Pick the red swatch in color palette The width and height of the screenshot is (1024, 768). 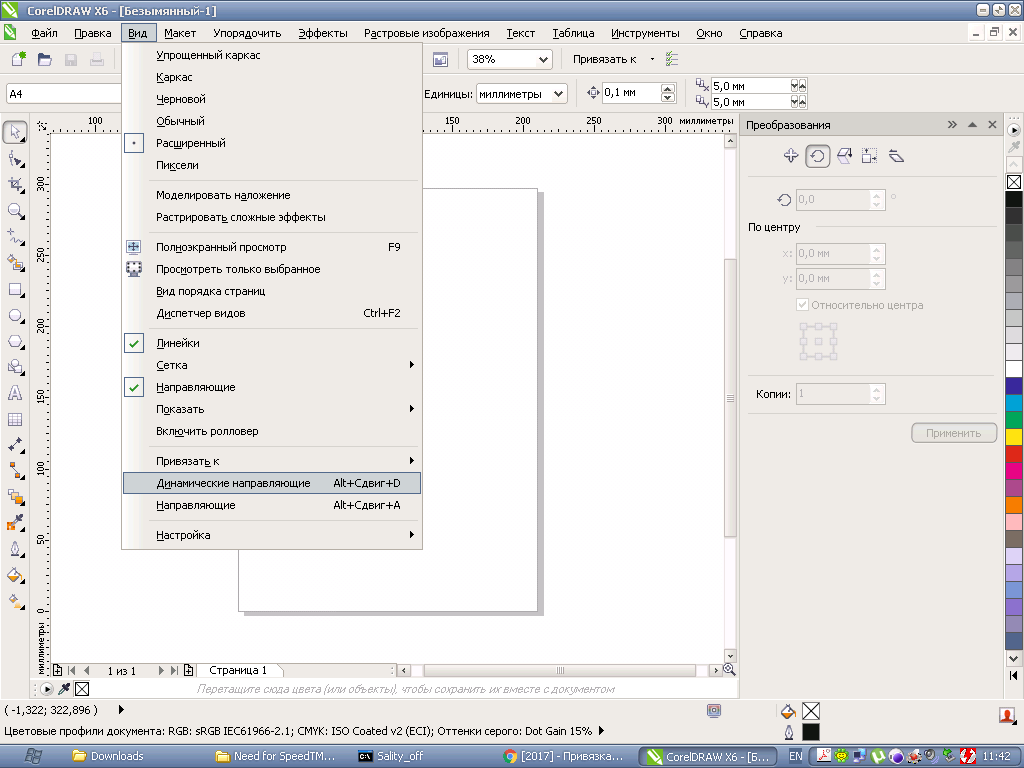(1014, 454)
